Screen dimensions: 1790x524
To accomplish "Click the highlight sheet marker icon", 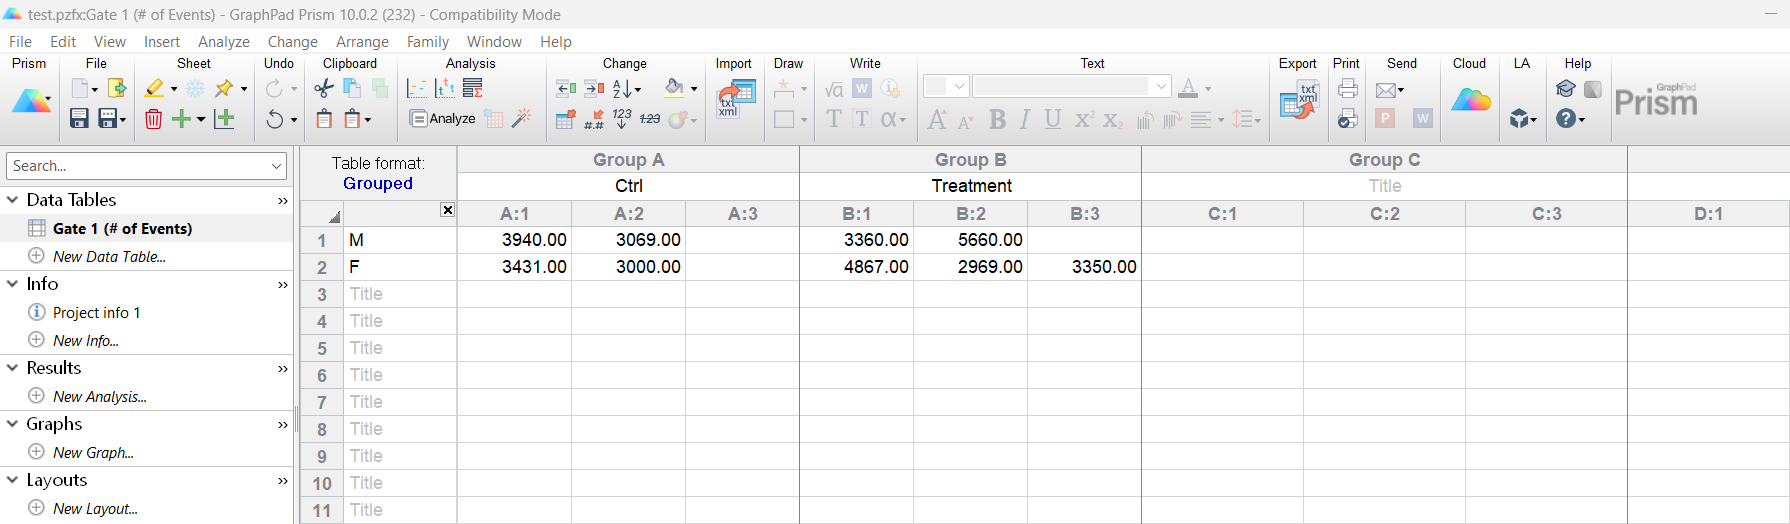I will coord(154,89).
